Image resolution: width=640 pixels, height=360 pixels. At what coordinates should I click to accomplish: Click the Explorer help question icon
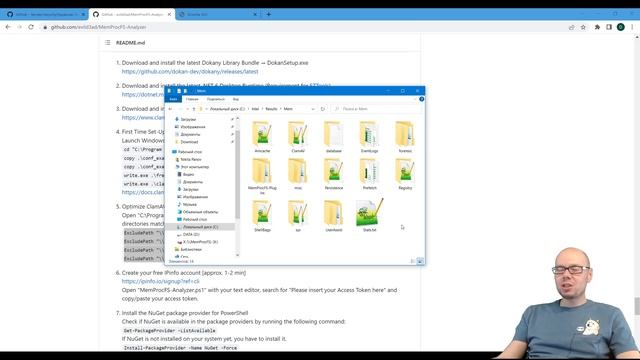(422, 99)
